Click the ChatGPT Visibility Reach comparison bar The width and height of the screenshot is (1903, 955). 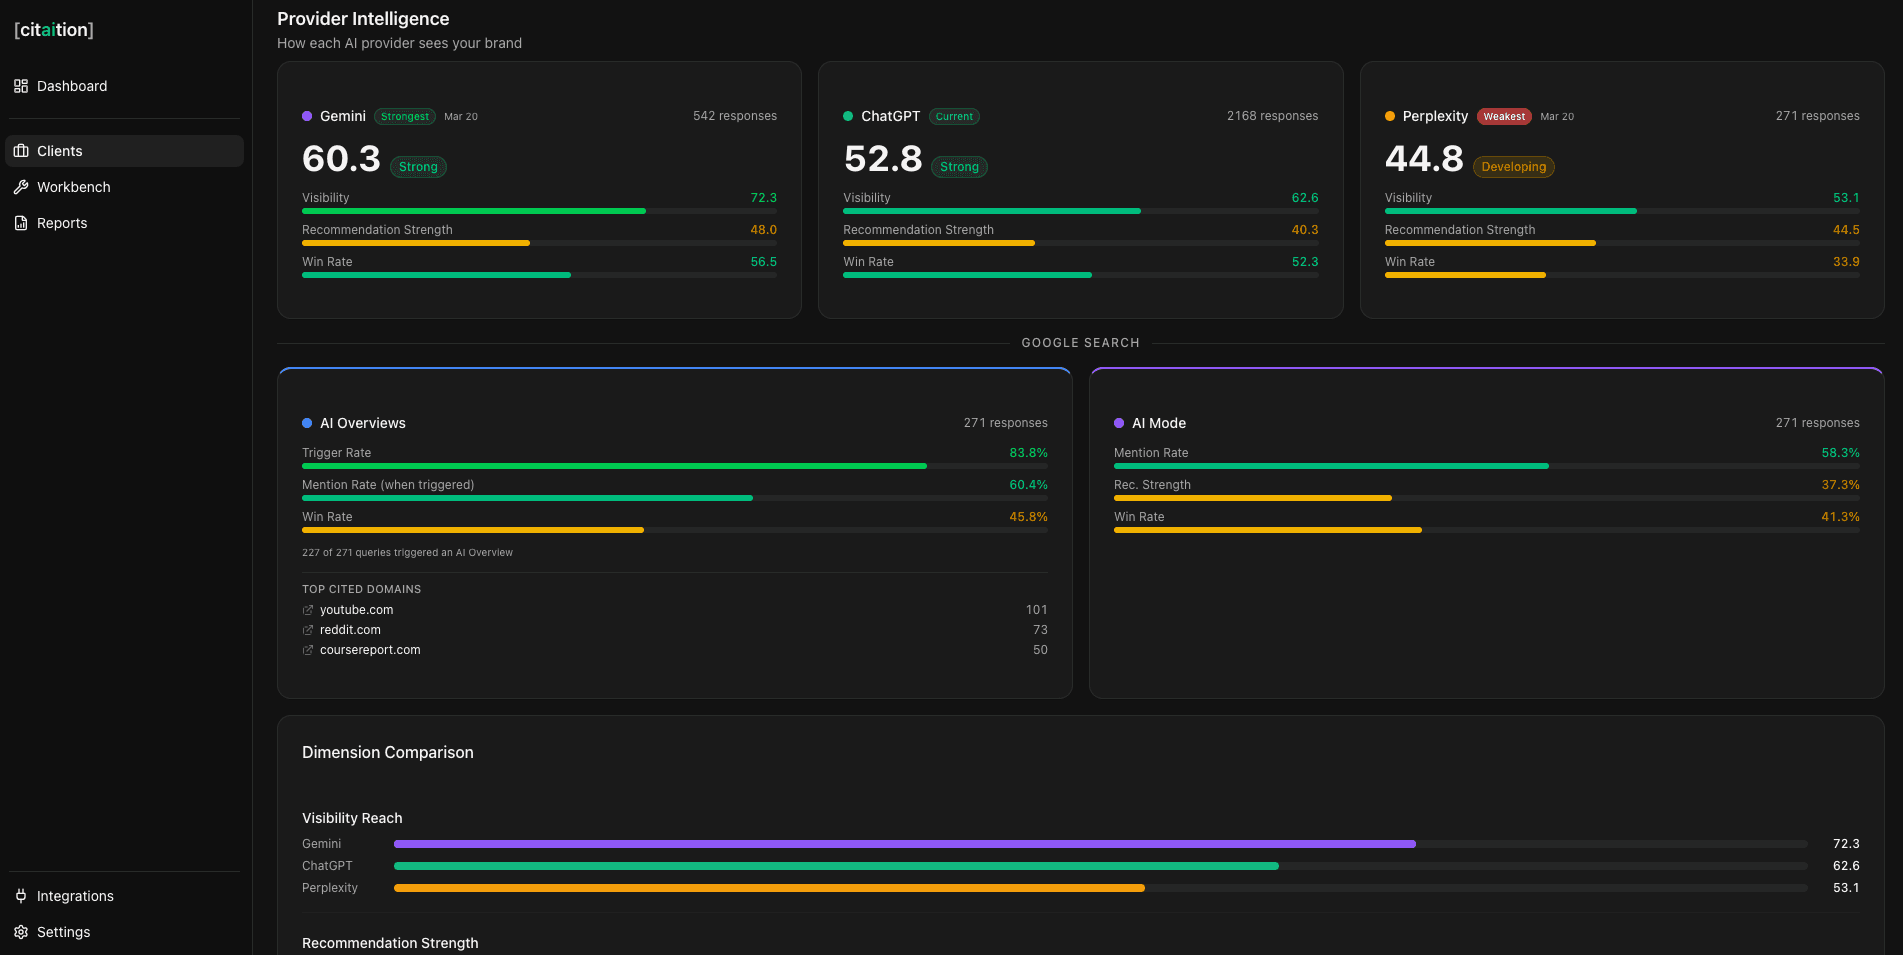click(1101, 866)
